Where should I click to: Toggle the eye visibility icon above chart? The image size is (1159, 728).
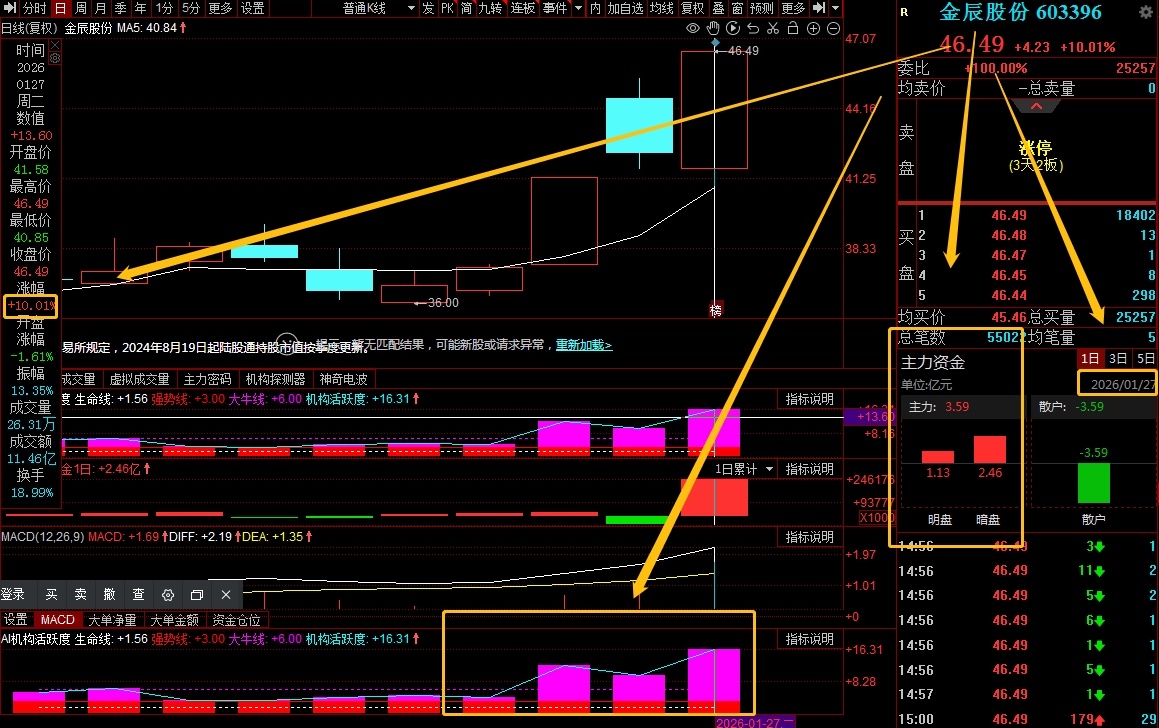[x=693, y=28]
